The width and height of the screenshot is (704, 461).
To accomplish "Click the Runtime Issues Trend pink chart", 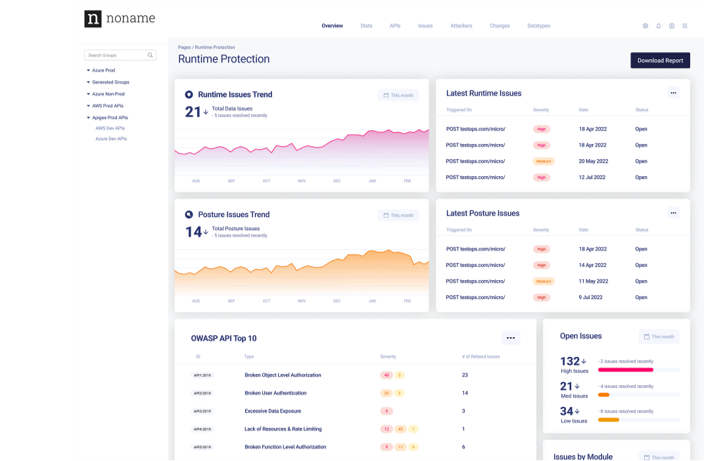I will point(301,151).
